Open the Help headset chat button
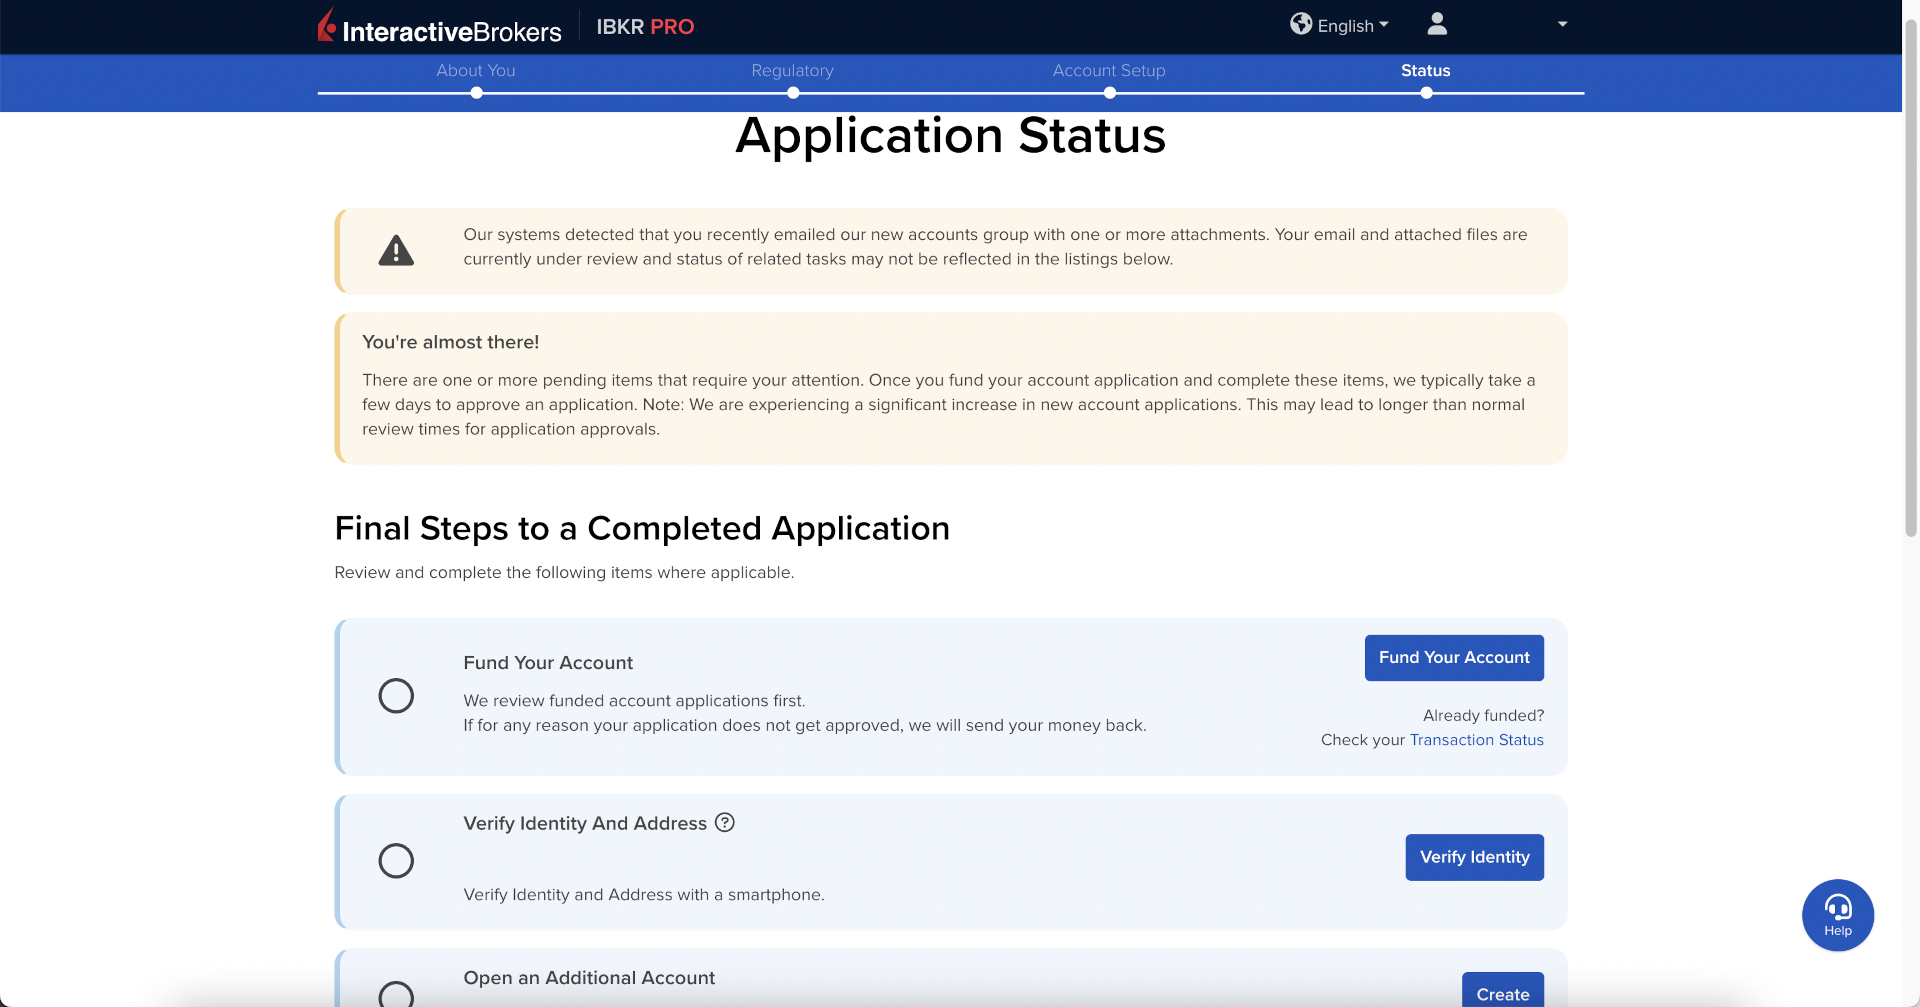Image resolution: width=1920 pixels, height=1007 pixels. point(1837,914)
